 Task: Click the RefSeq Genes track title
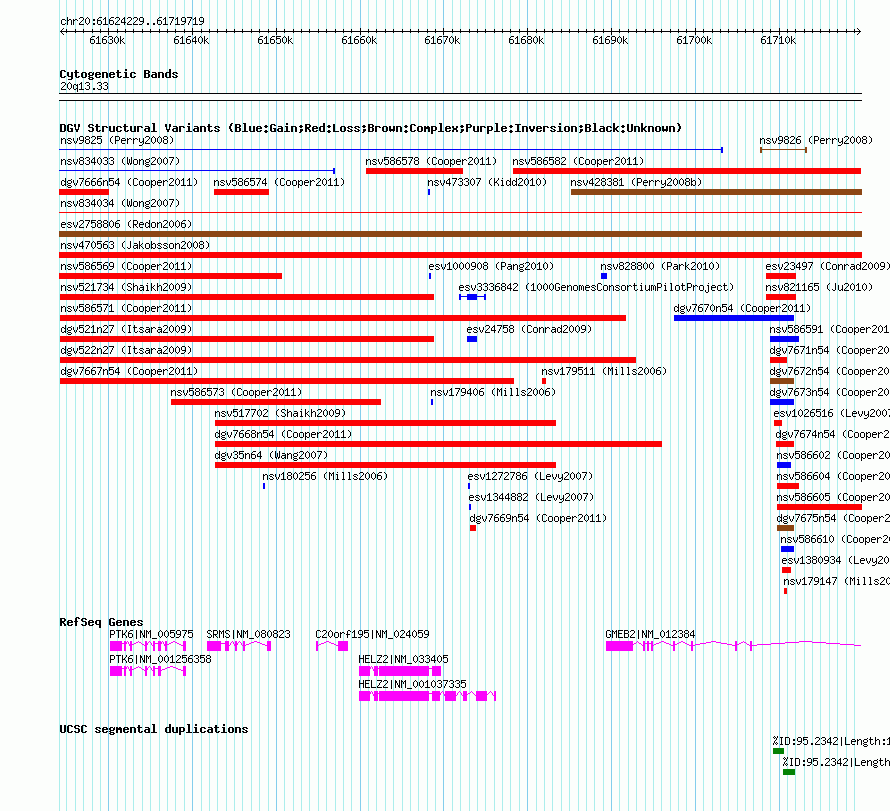[101, 622]
